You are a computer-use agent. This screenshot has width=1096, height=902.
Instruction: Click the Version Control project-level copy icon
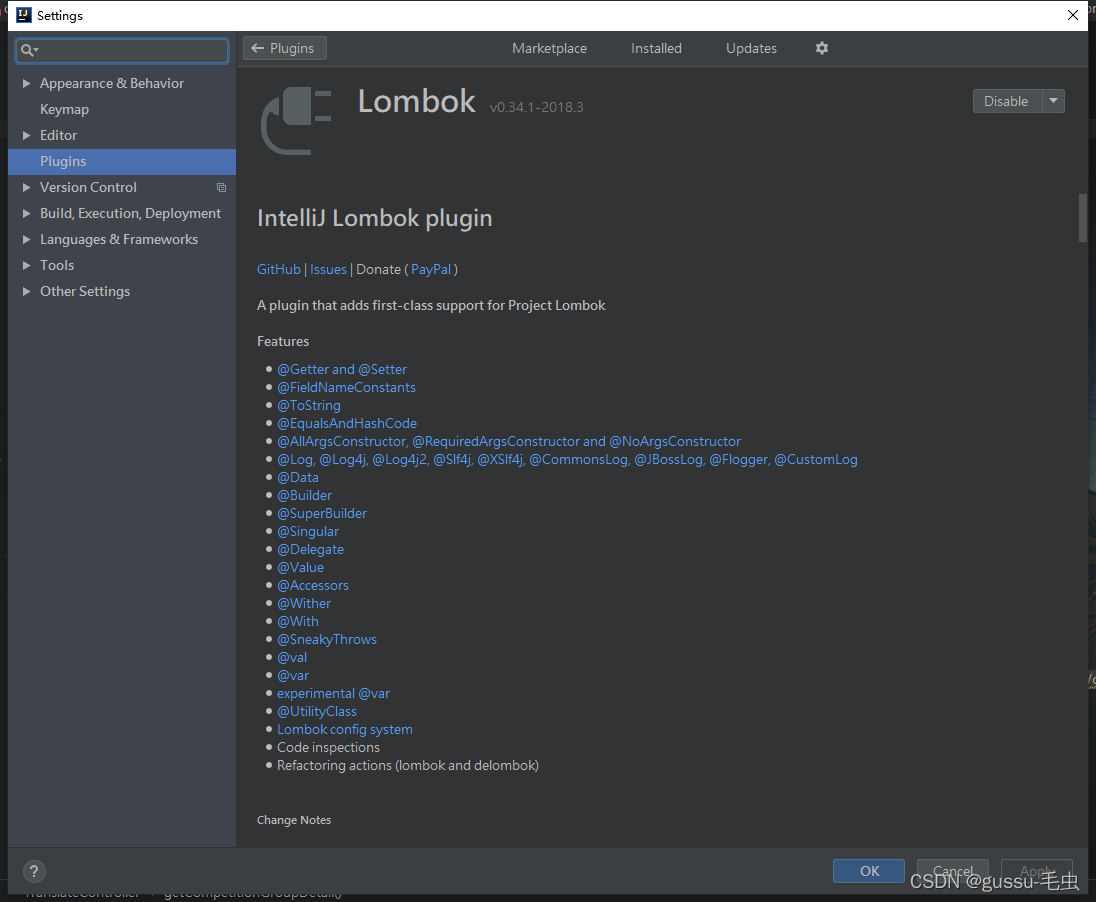(222, 187)
